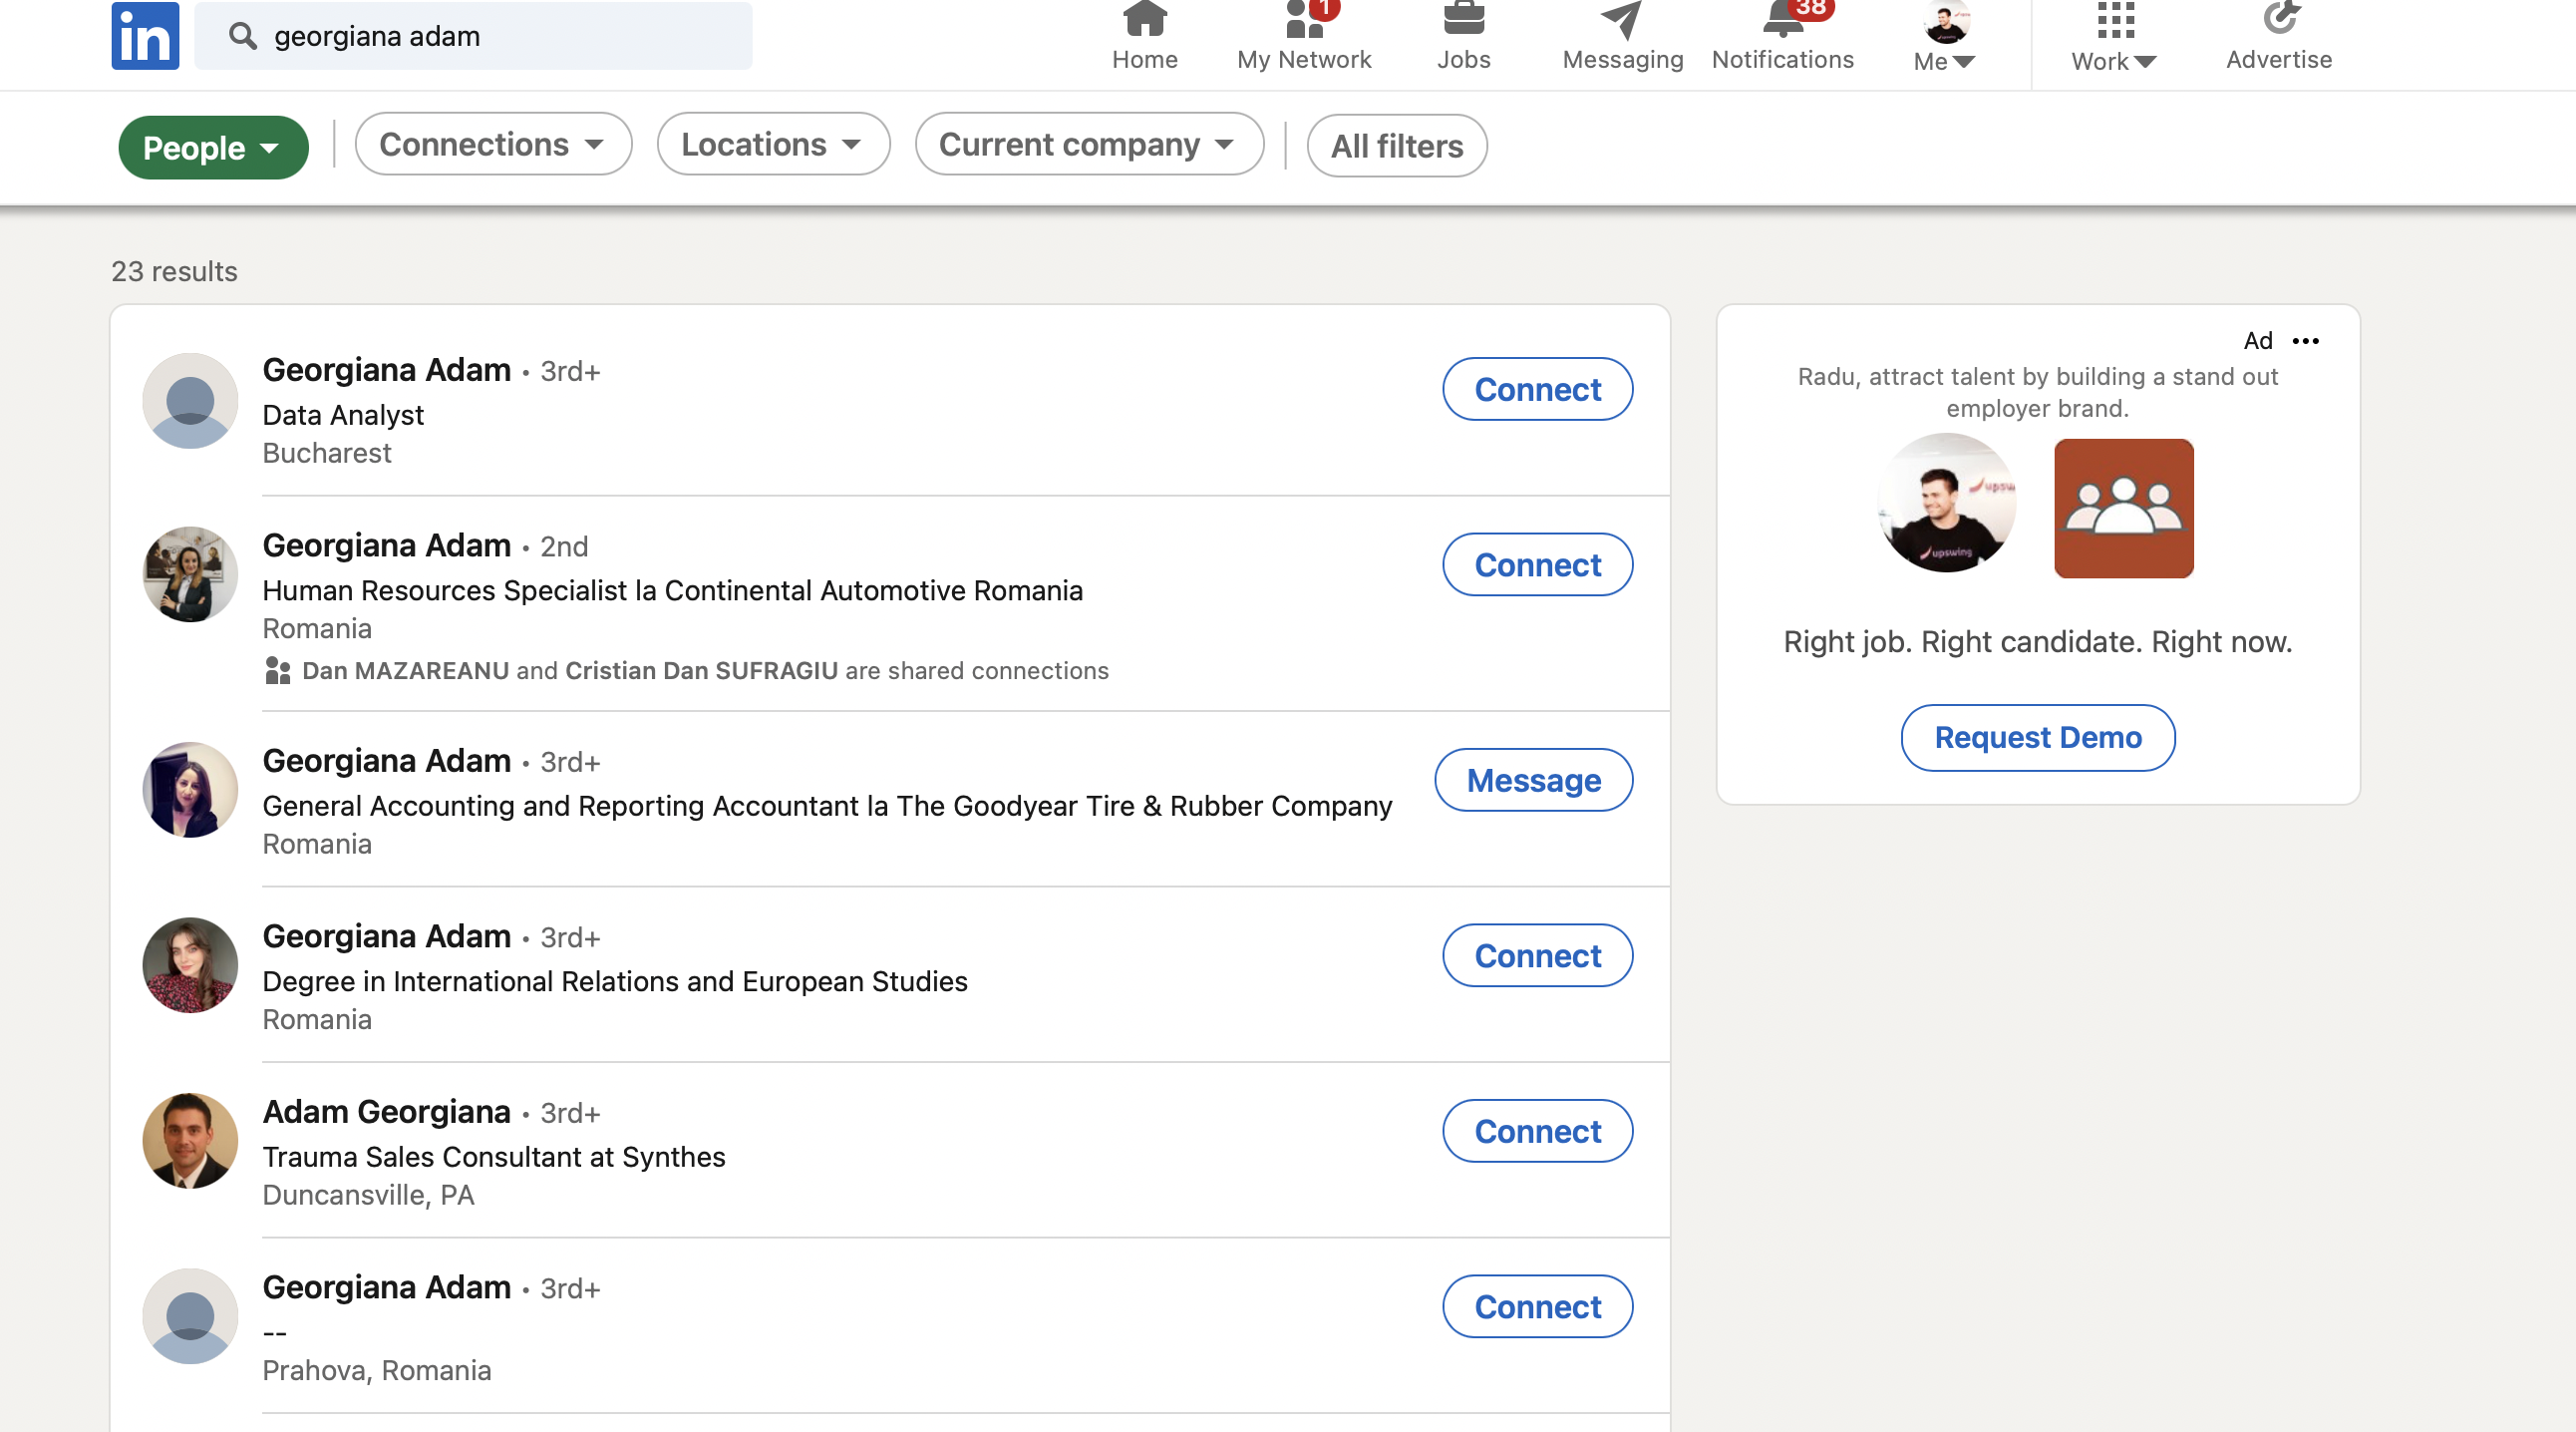Open the Notifications bell icon
2576x1432 pixels.
click(x=1783, y=20)
